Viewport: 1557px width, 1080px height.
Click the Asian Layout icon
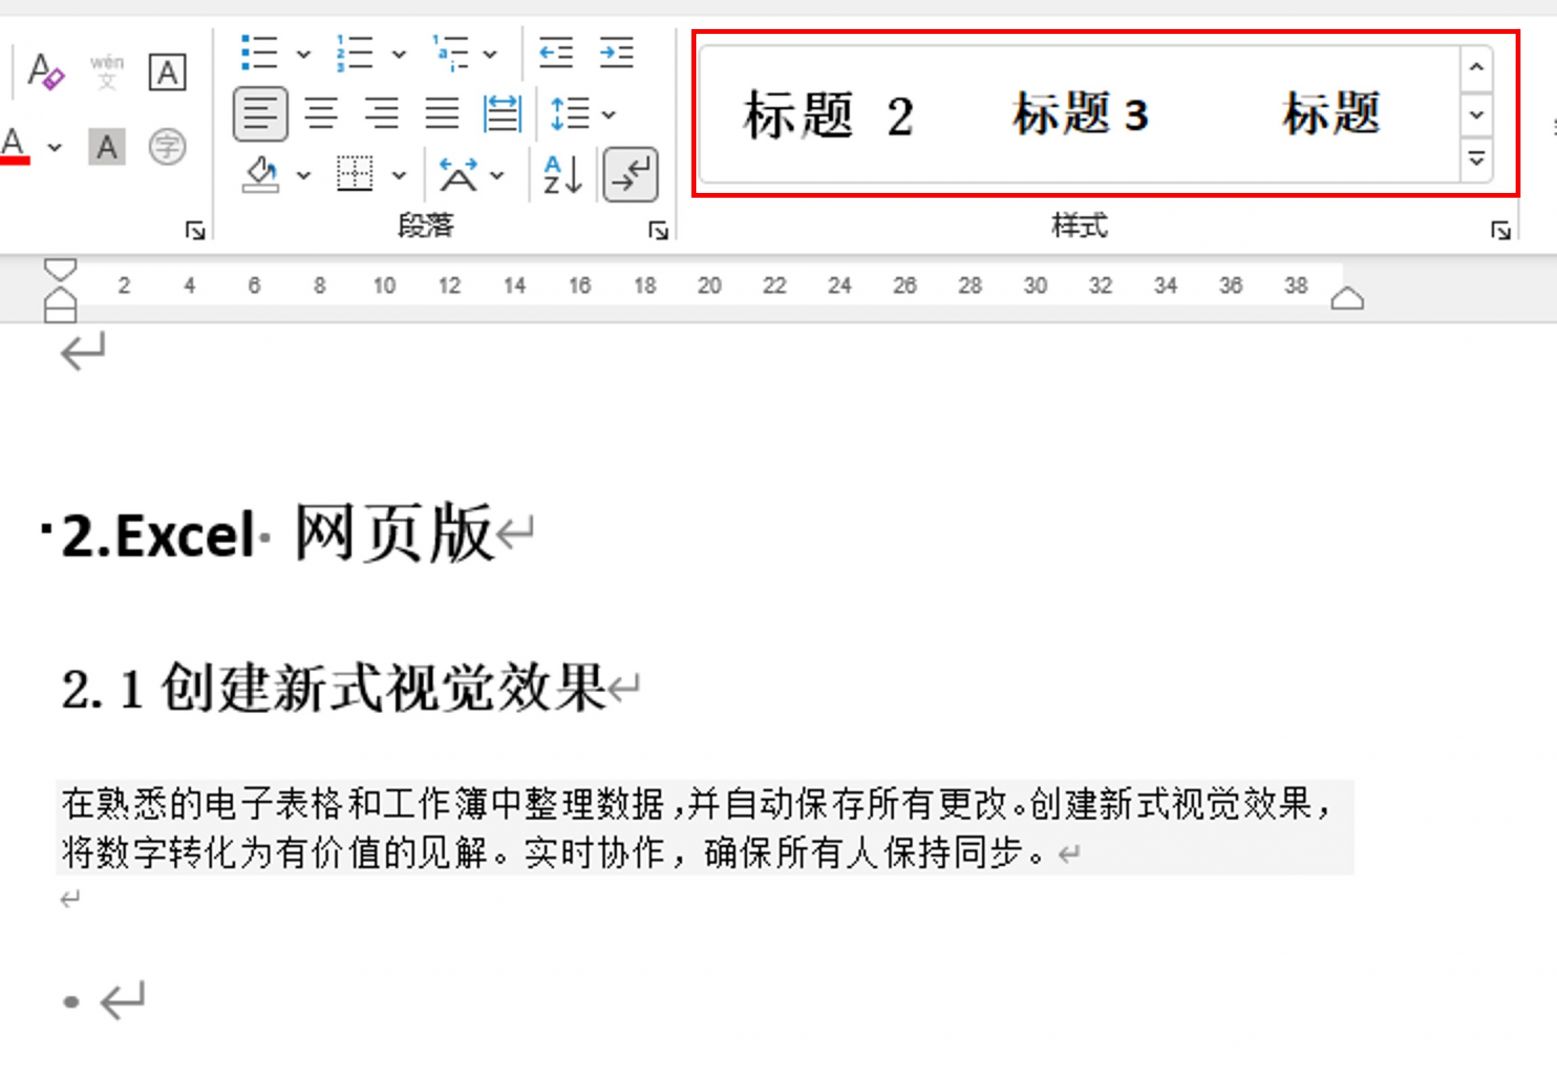click(x=458, y=174)
